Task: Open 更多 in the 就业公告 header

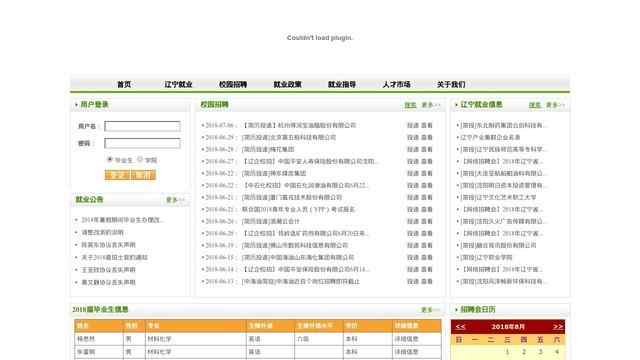Action: 175,200
